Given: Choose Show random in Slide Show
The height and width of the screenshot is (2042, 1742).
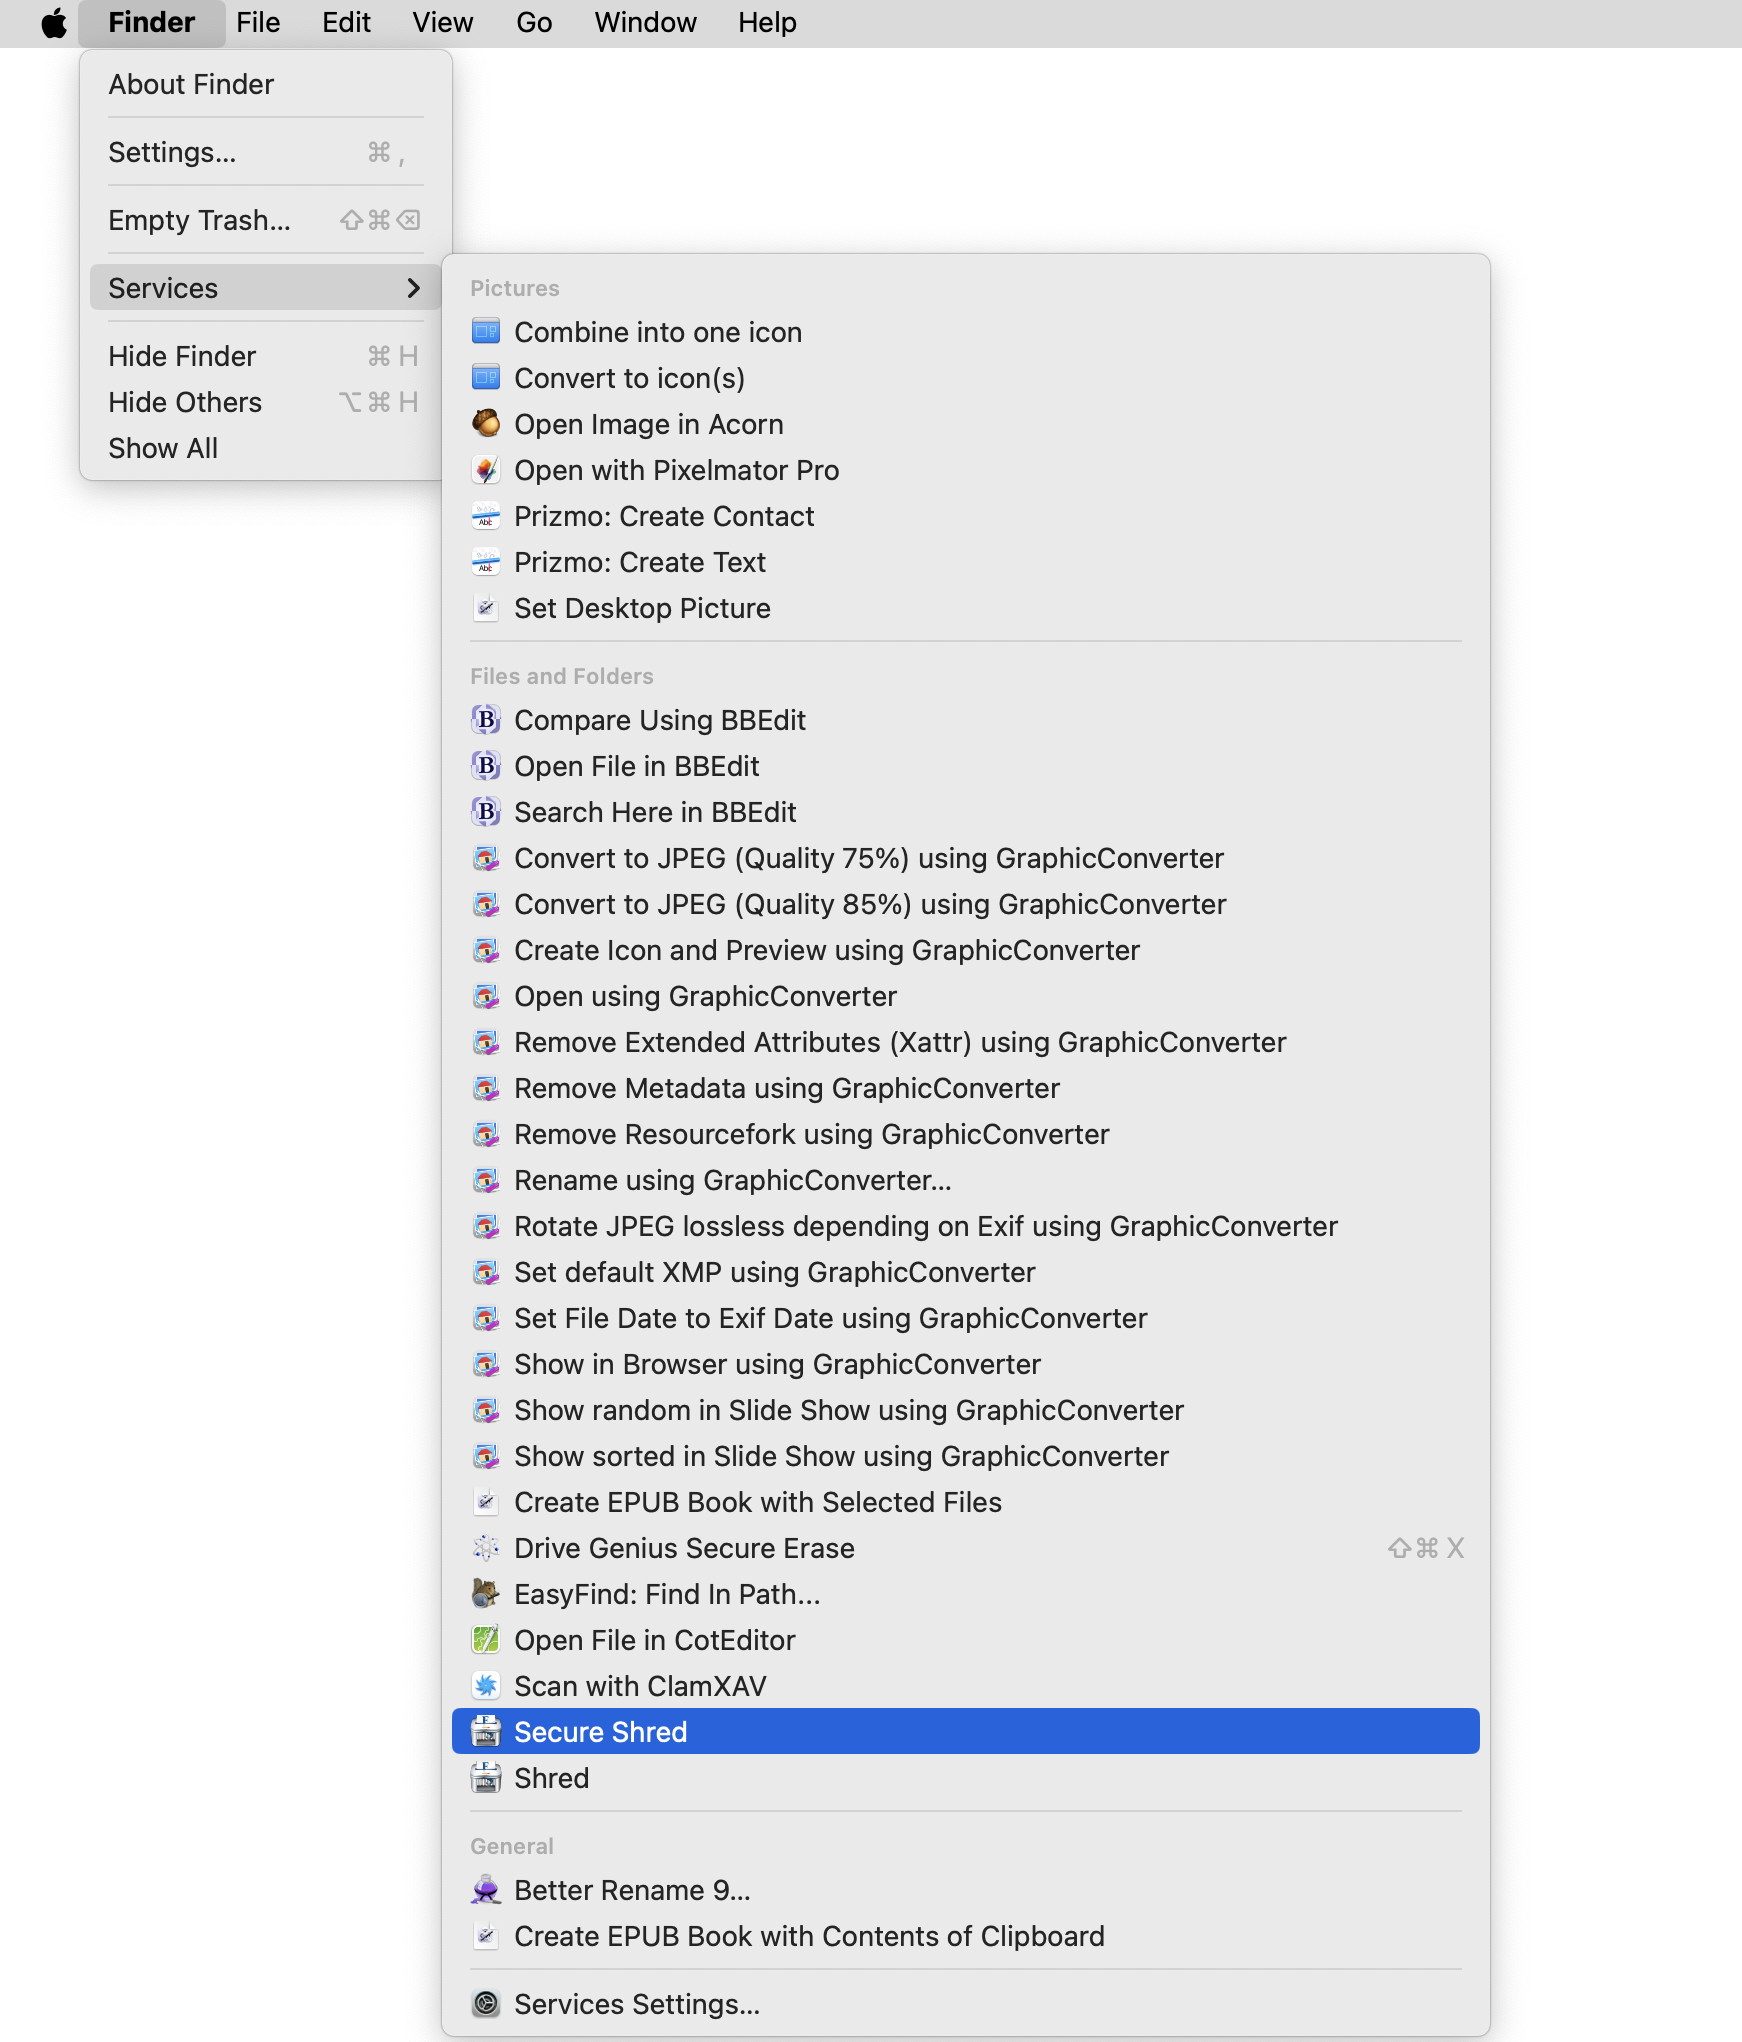Looking at the screenshot, I should pyautogui.click(x=966, y=1410).
